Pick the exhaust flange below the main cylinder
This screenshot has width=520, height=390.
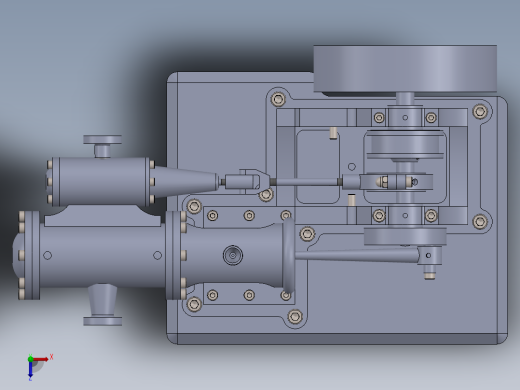(x=102, y=321)
